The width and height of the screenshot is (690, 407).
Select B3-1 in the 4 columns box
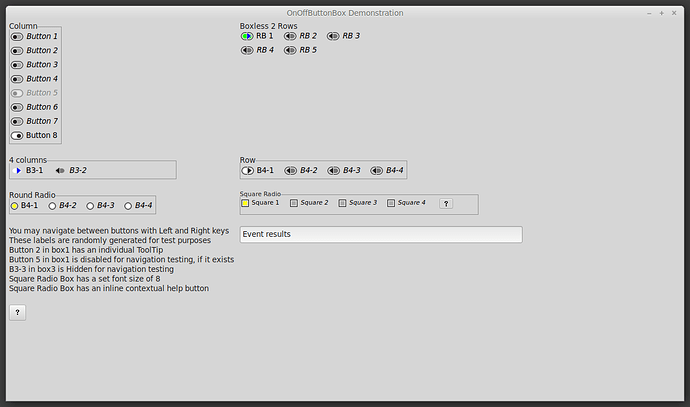tap(28, 170)
